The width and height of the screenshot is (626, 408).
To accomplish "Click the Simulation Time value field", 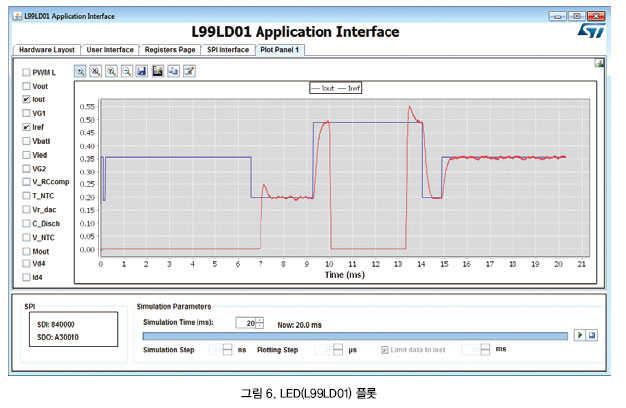I will point(246,323).
